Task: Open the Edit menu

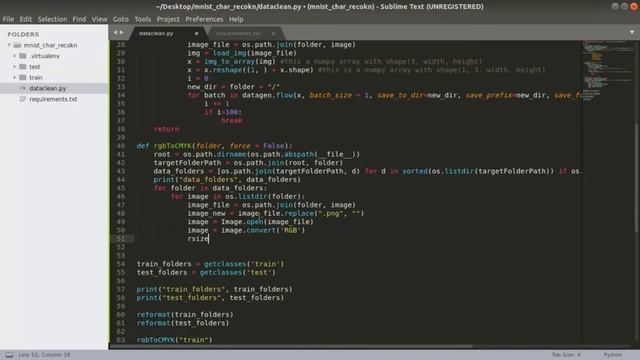Action: tap(26, 19)
